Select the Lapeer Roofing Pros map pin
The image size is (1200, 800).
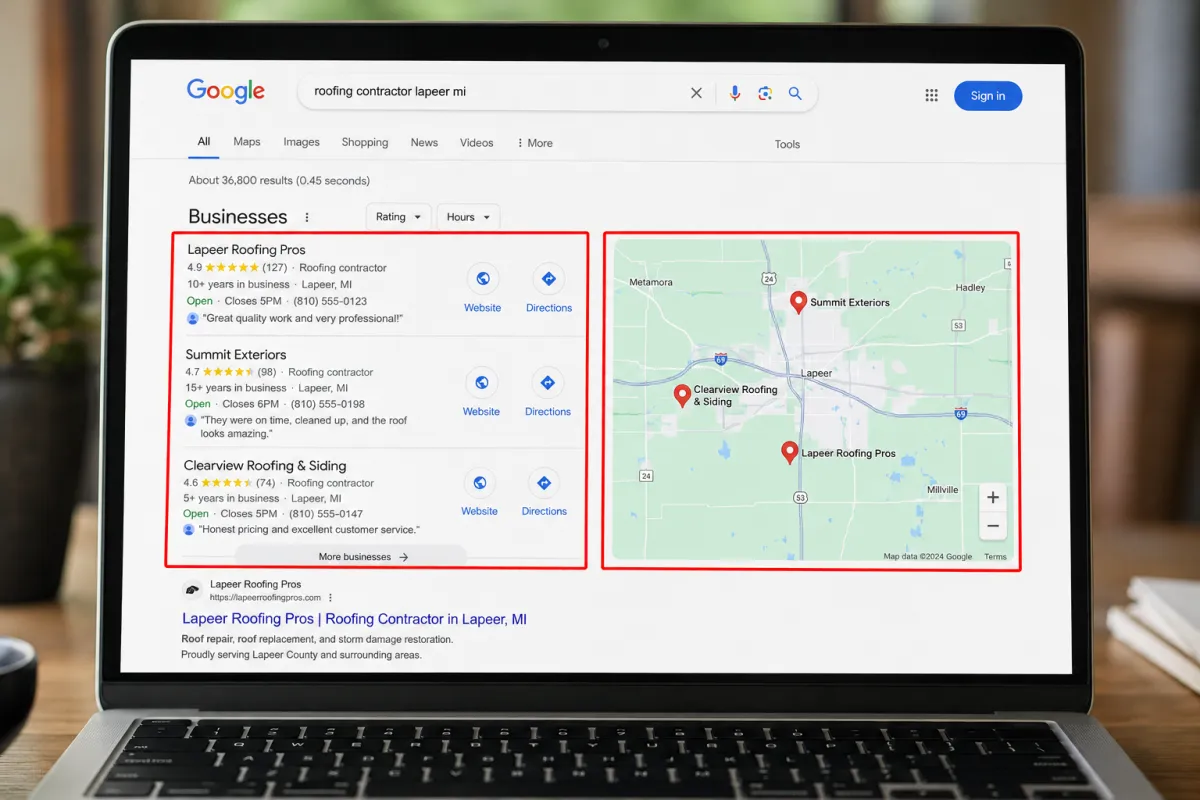[789, 453]
